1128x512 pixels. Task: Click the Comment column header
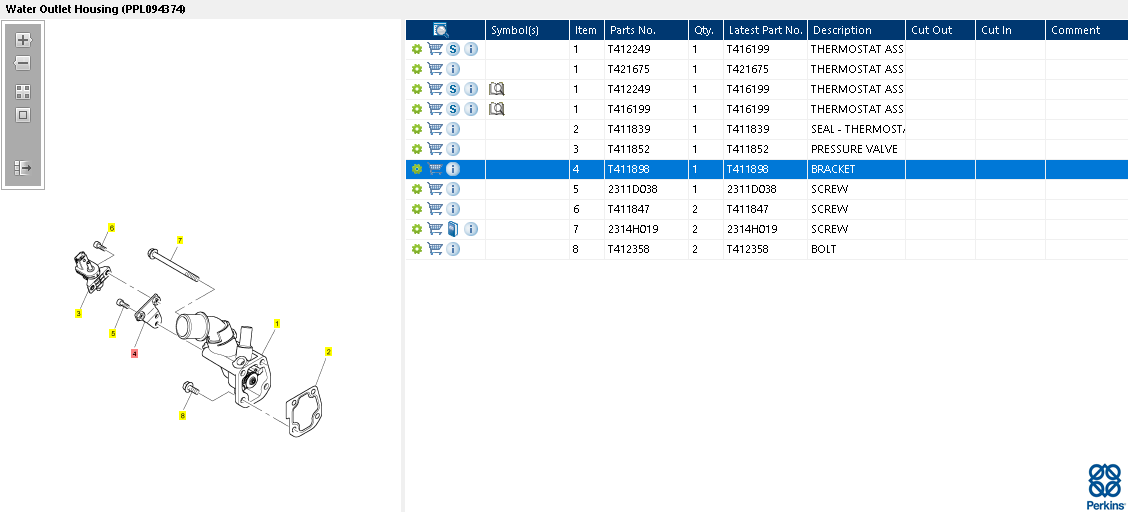point(1086,30)
